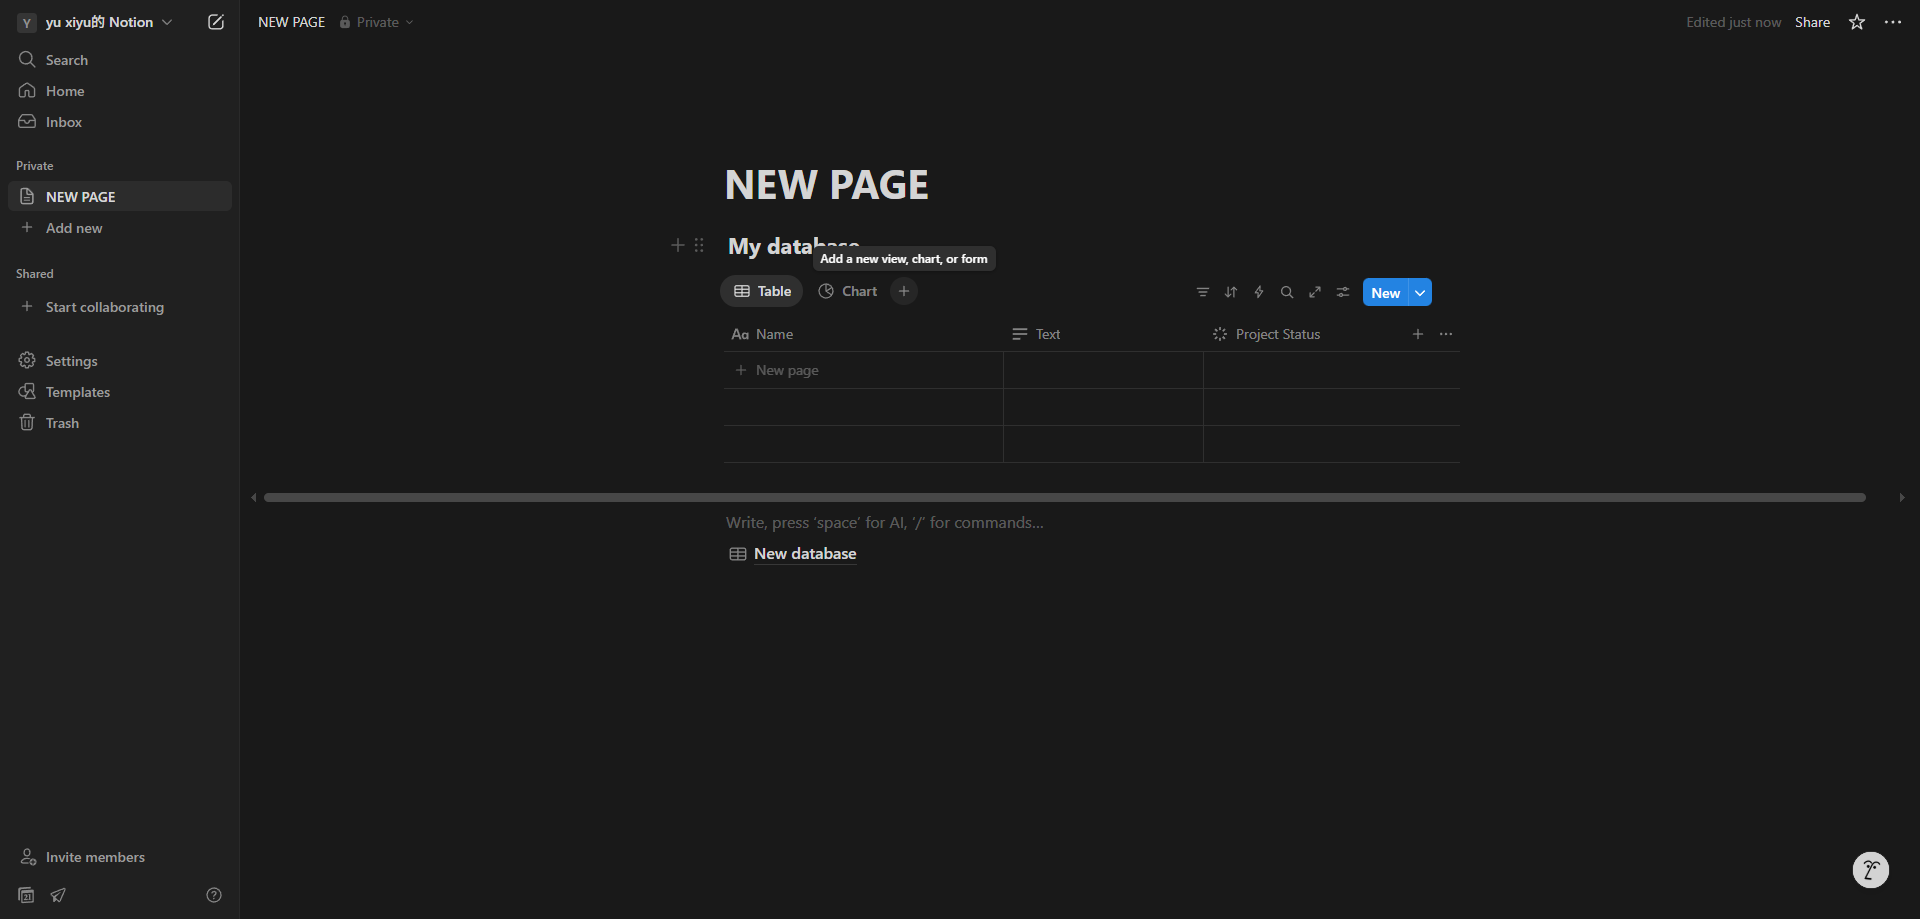Screen dimensions: 1920x919
Task: Click the Write, press space placeholder line
Action: [884, 522]
